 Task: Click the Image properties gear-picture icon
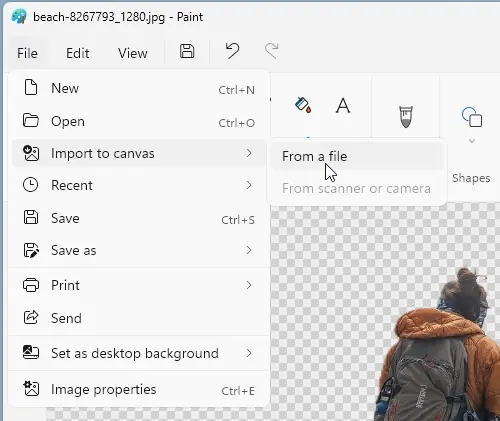tap(31, 388)
